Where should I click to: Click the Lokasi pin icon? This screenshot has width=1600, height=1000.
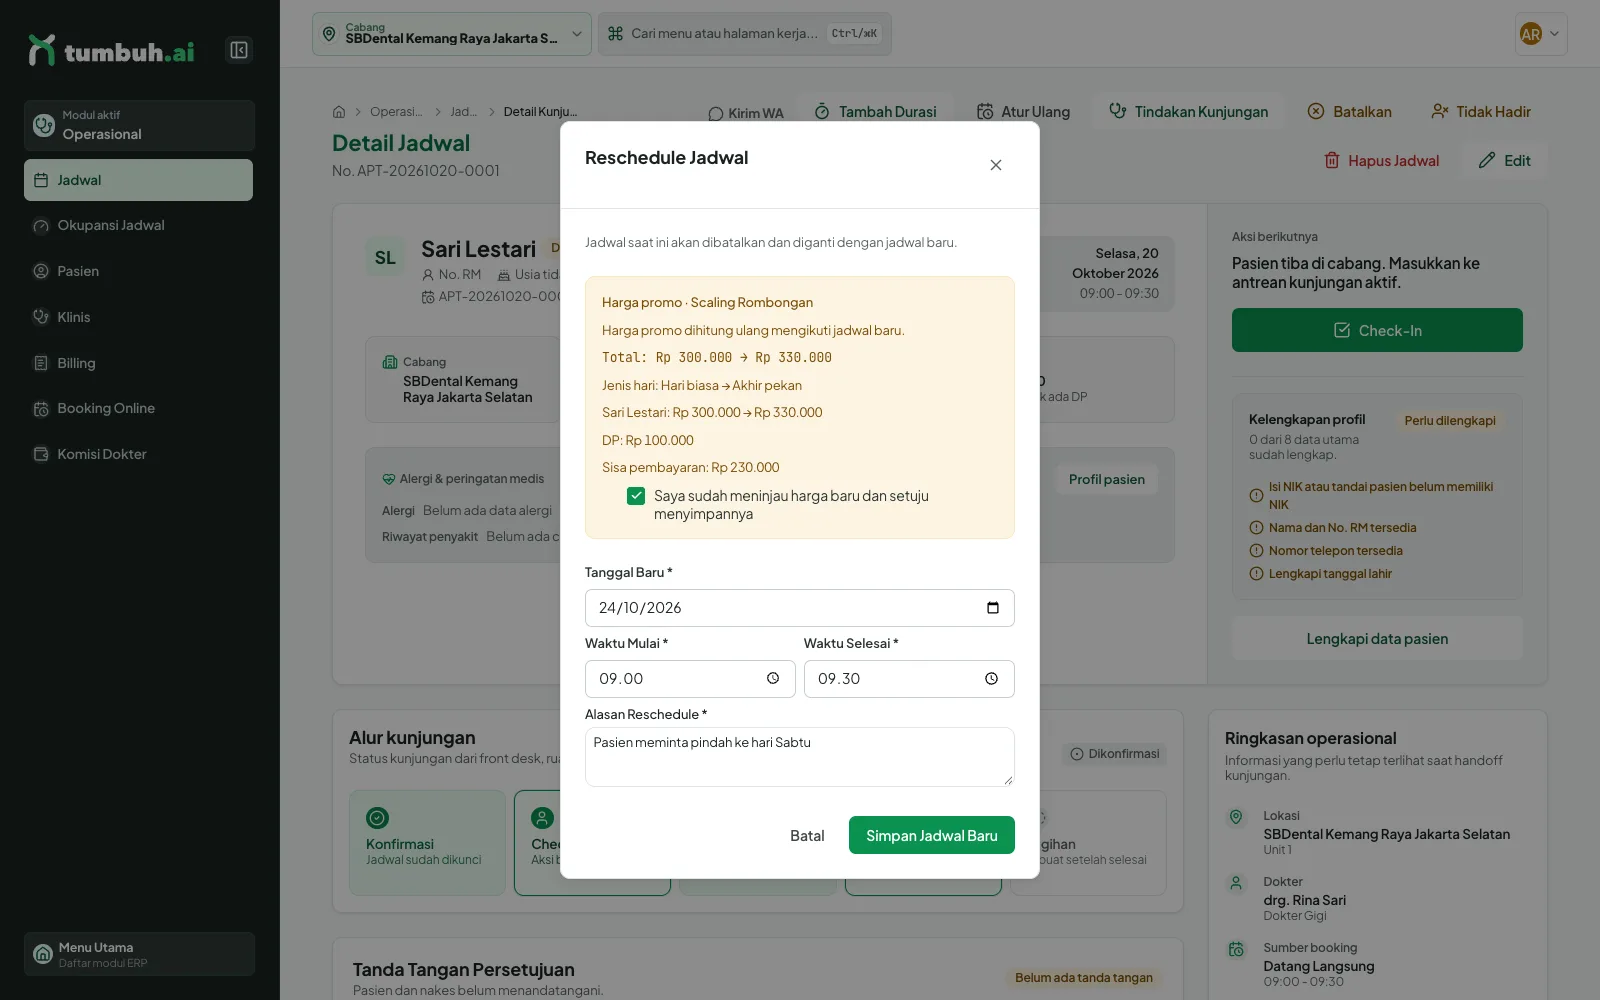1236,817
